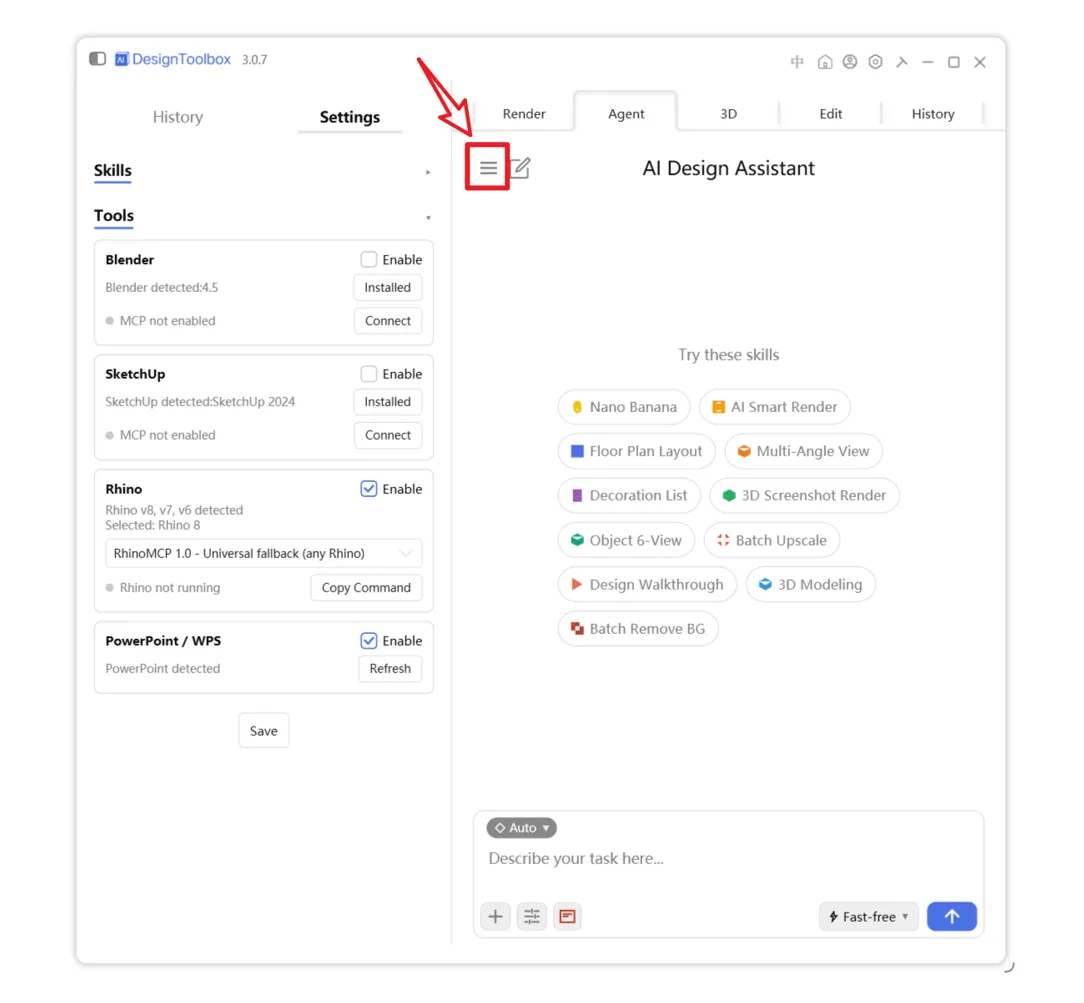Click 'SketchUp detected:SketchUp 2024' text
Image resolution: width=1084 pixels, height=1003 pixels.
click(200, 402)
